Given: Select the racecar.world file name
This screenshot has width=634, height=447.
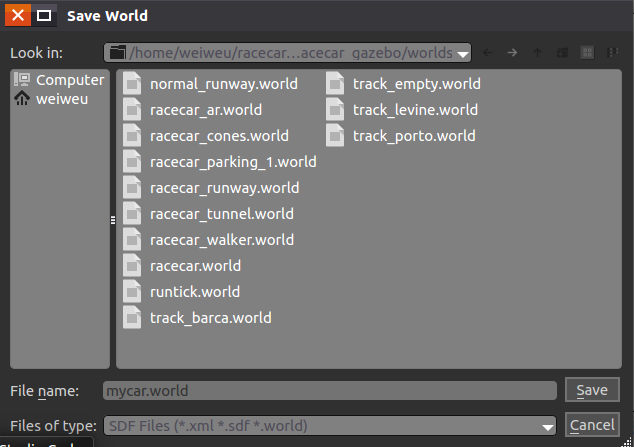Looking at the screenshot, I should 195,266.
